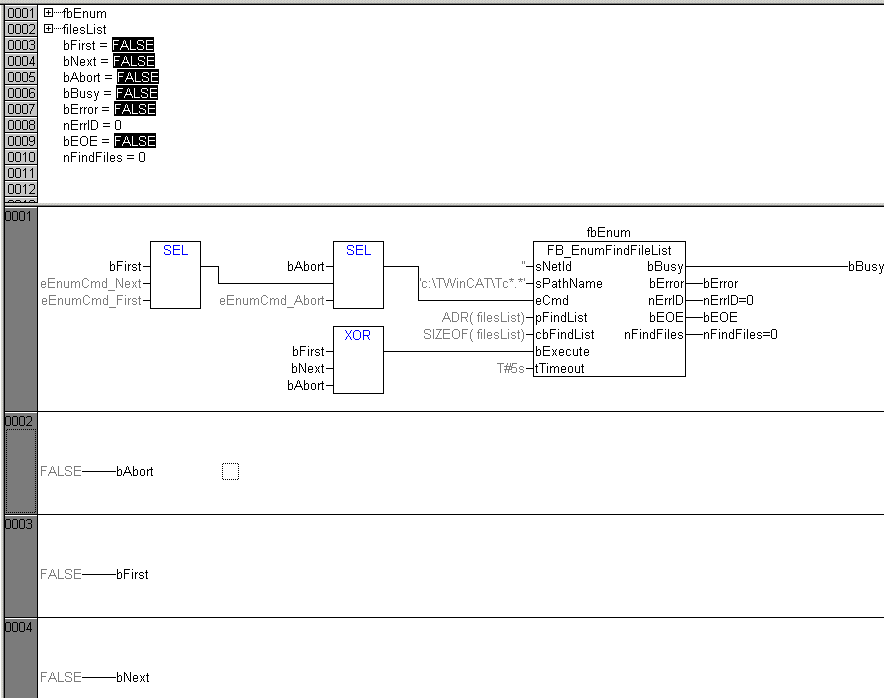
Task: Click the 'c:\TWinCAT\Tc*.*' path operand
Action: (x=472, y=283)
